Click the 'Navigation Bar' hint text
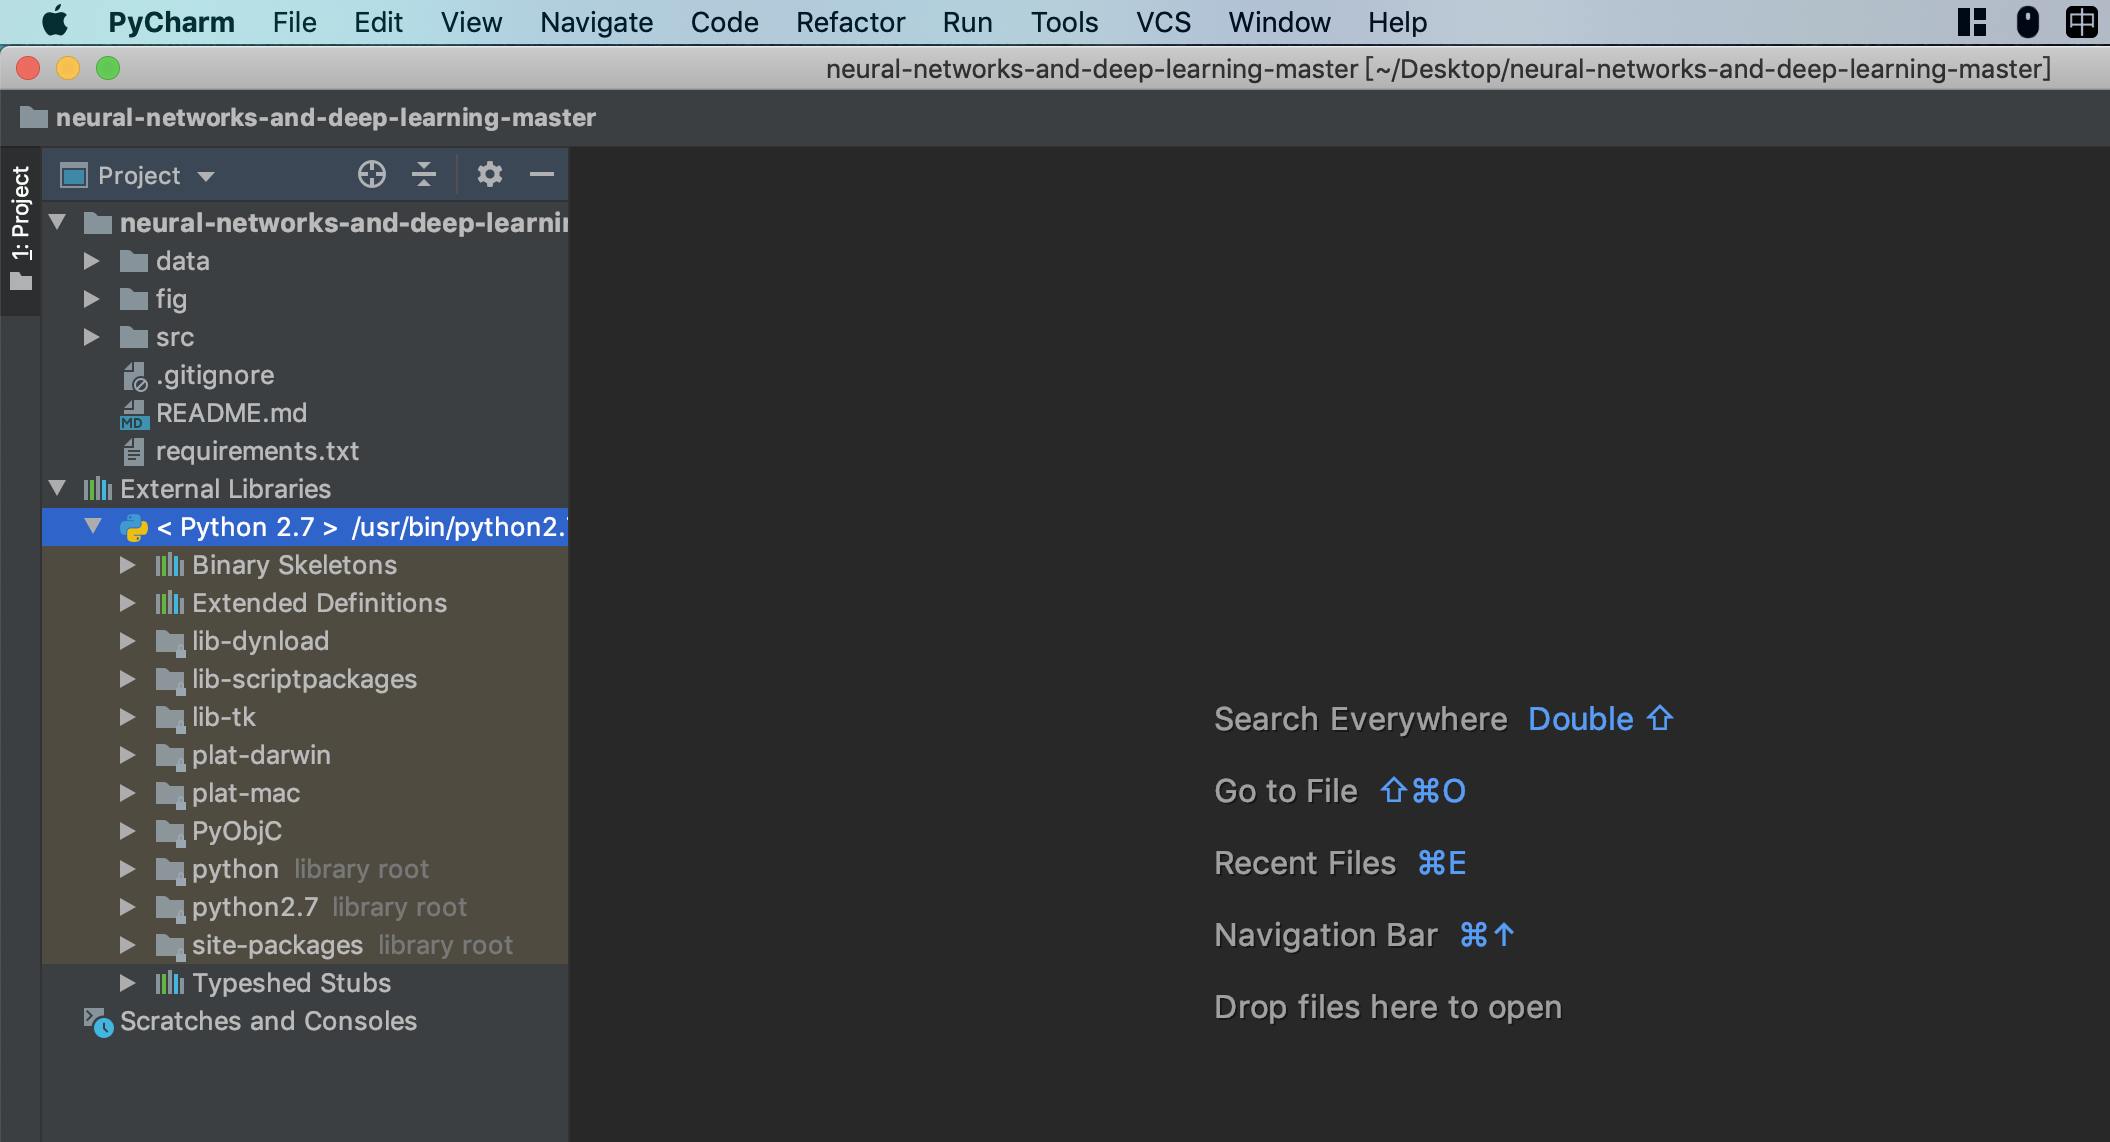Image resolution: width=2110 pixels, height=1142 pixels. click(1325, 936)
